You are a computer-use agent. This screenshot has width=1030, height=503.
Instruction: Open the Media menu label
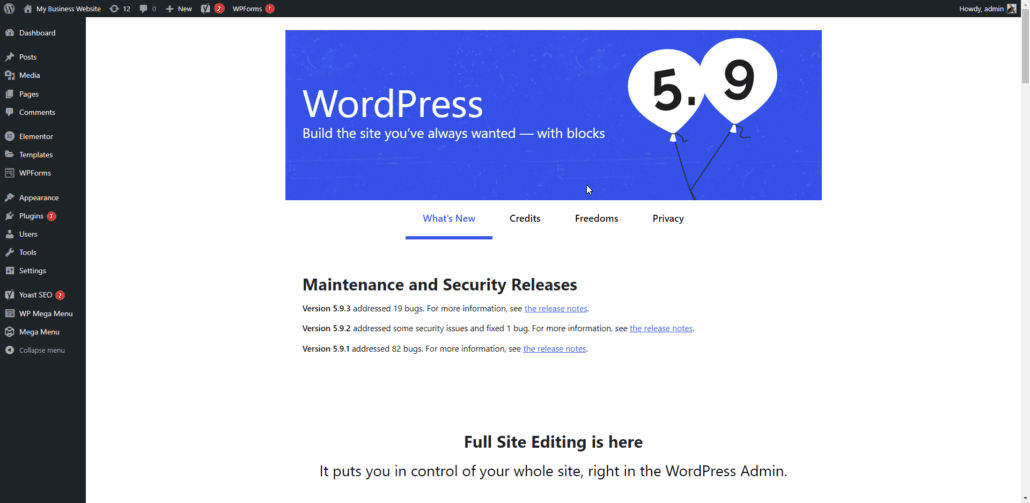[x=30, y=76]
